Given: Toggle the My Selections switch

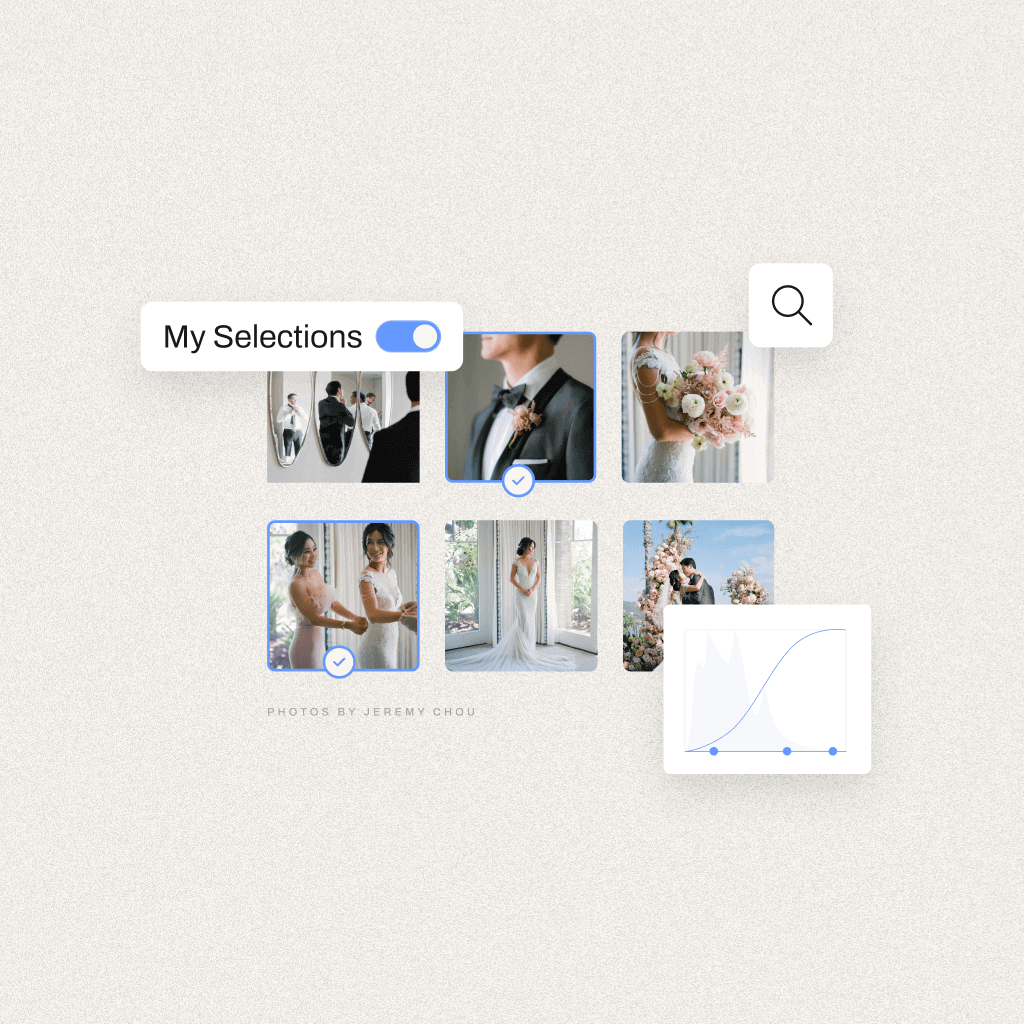Looking at the screenshot, I should [x=408, y=336].
